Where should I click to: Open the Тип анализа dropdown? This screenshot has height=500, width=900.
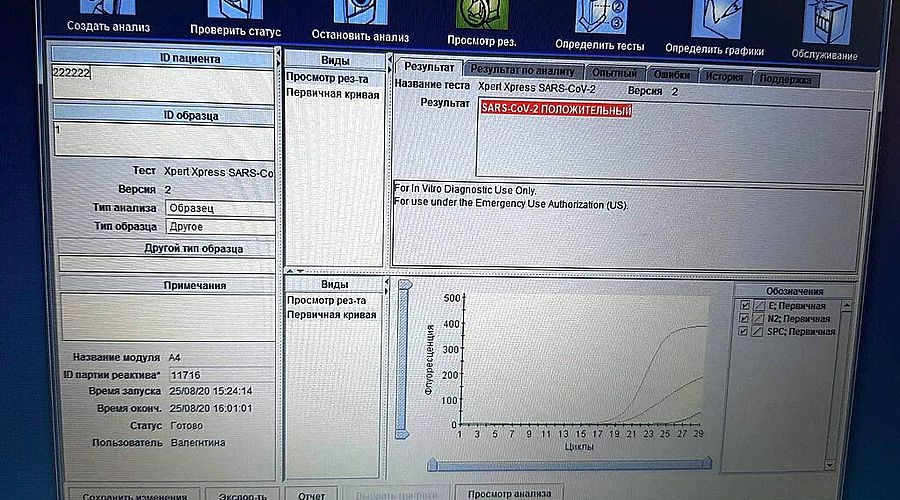coord(220,208)
